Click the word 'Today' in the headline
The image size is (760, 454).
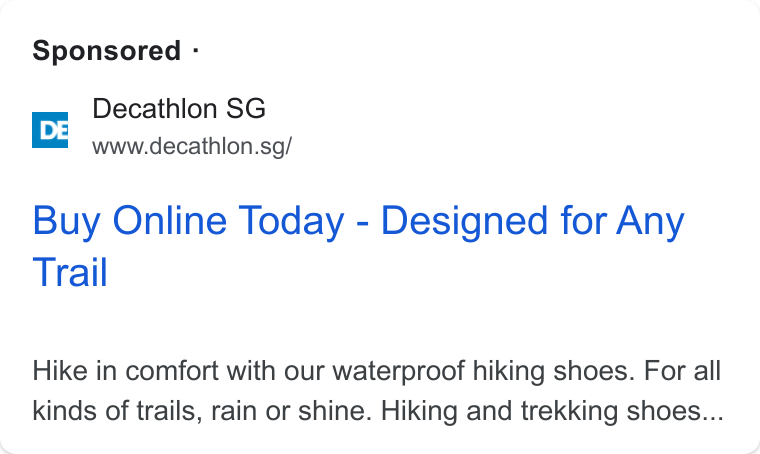(x=291, y=221)
